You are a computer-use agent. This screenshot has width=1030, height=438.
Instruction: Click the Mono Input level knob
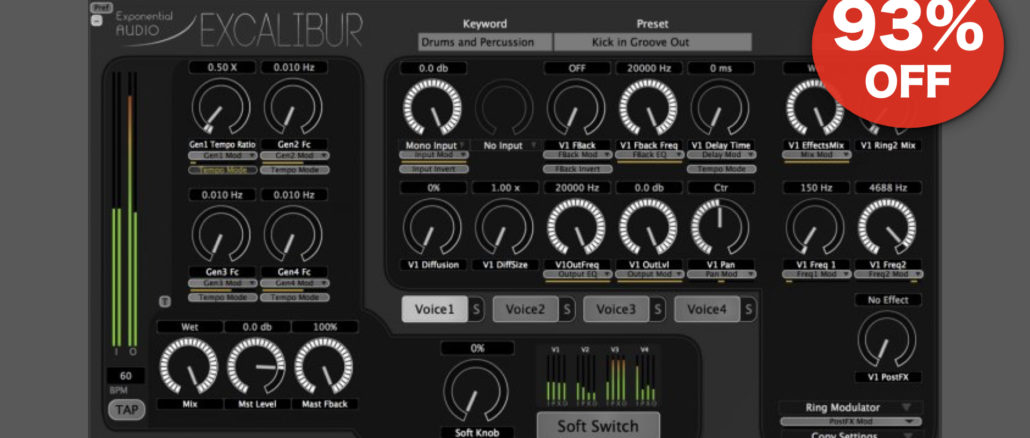coord(432,108)
